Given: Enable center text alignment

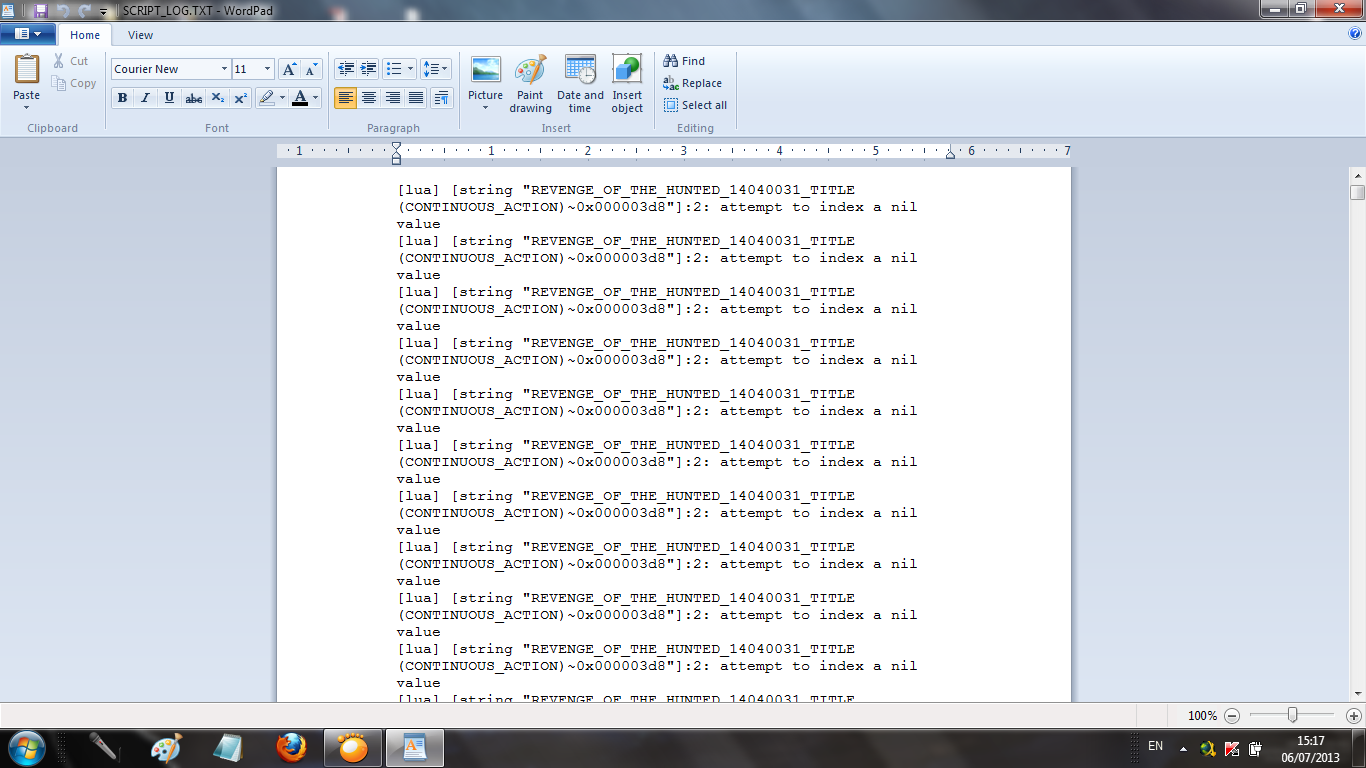Looking at the screenshot, I should [369, 98].
